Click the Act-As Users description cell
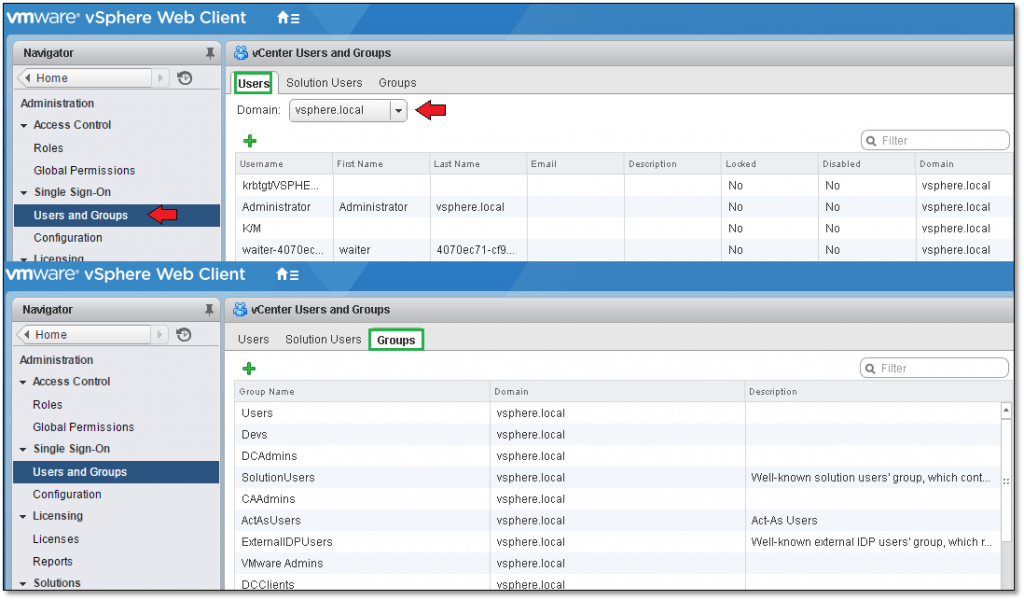Viewport: 1024px width, 600px height. point(872,521)
